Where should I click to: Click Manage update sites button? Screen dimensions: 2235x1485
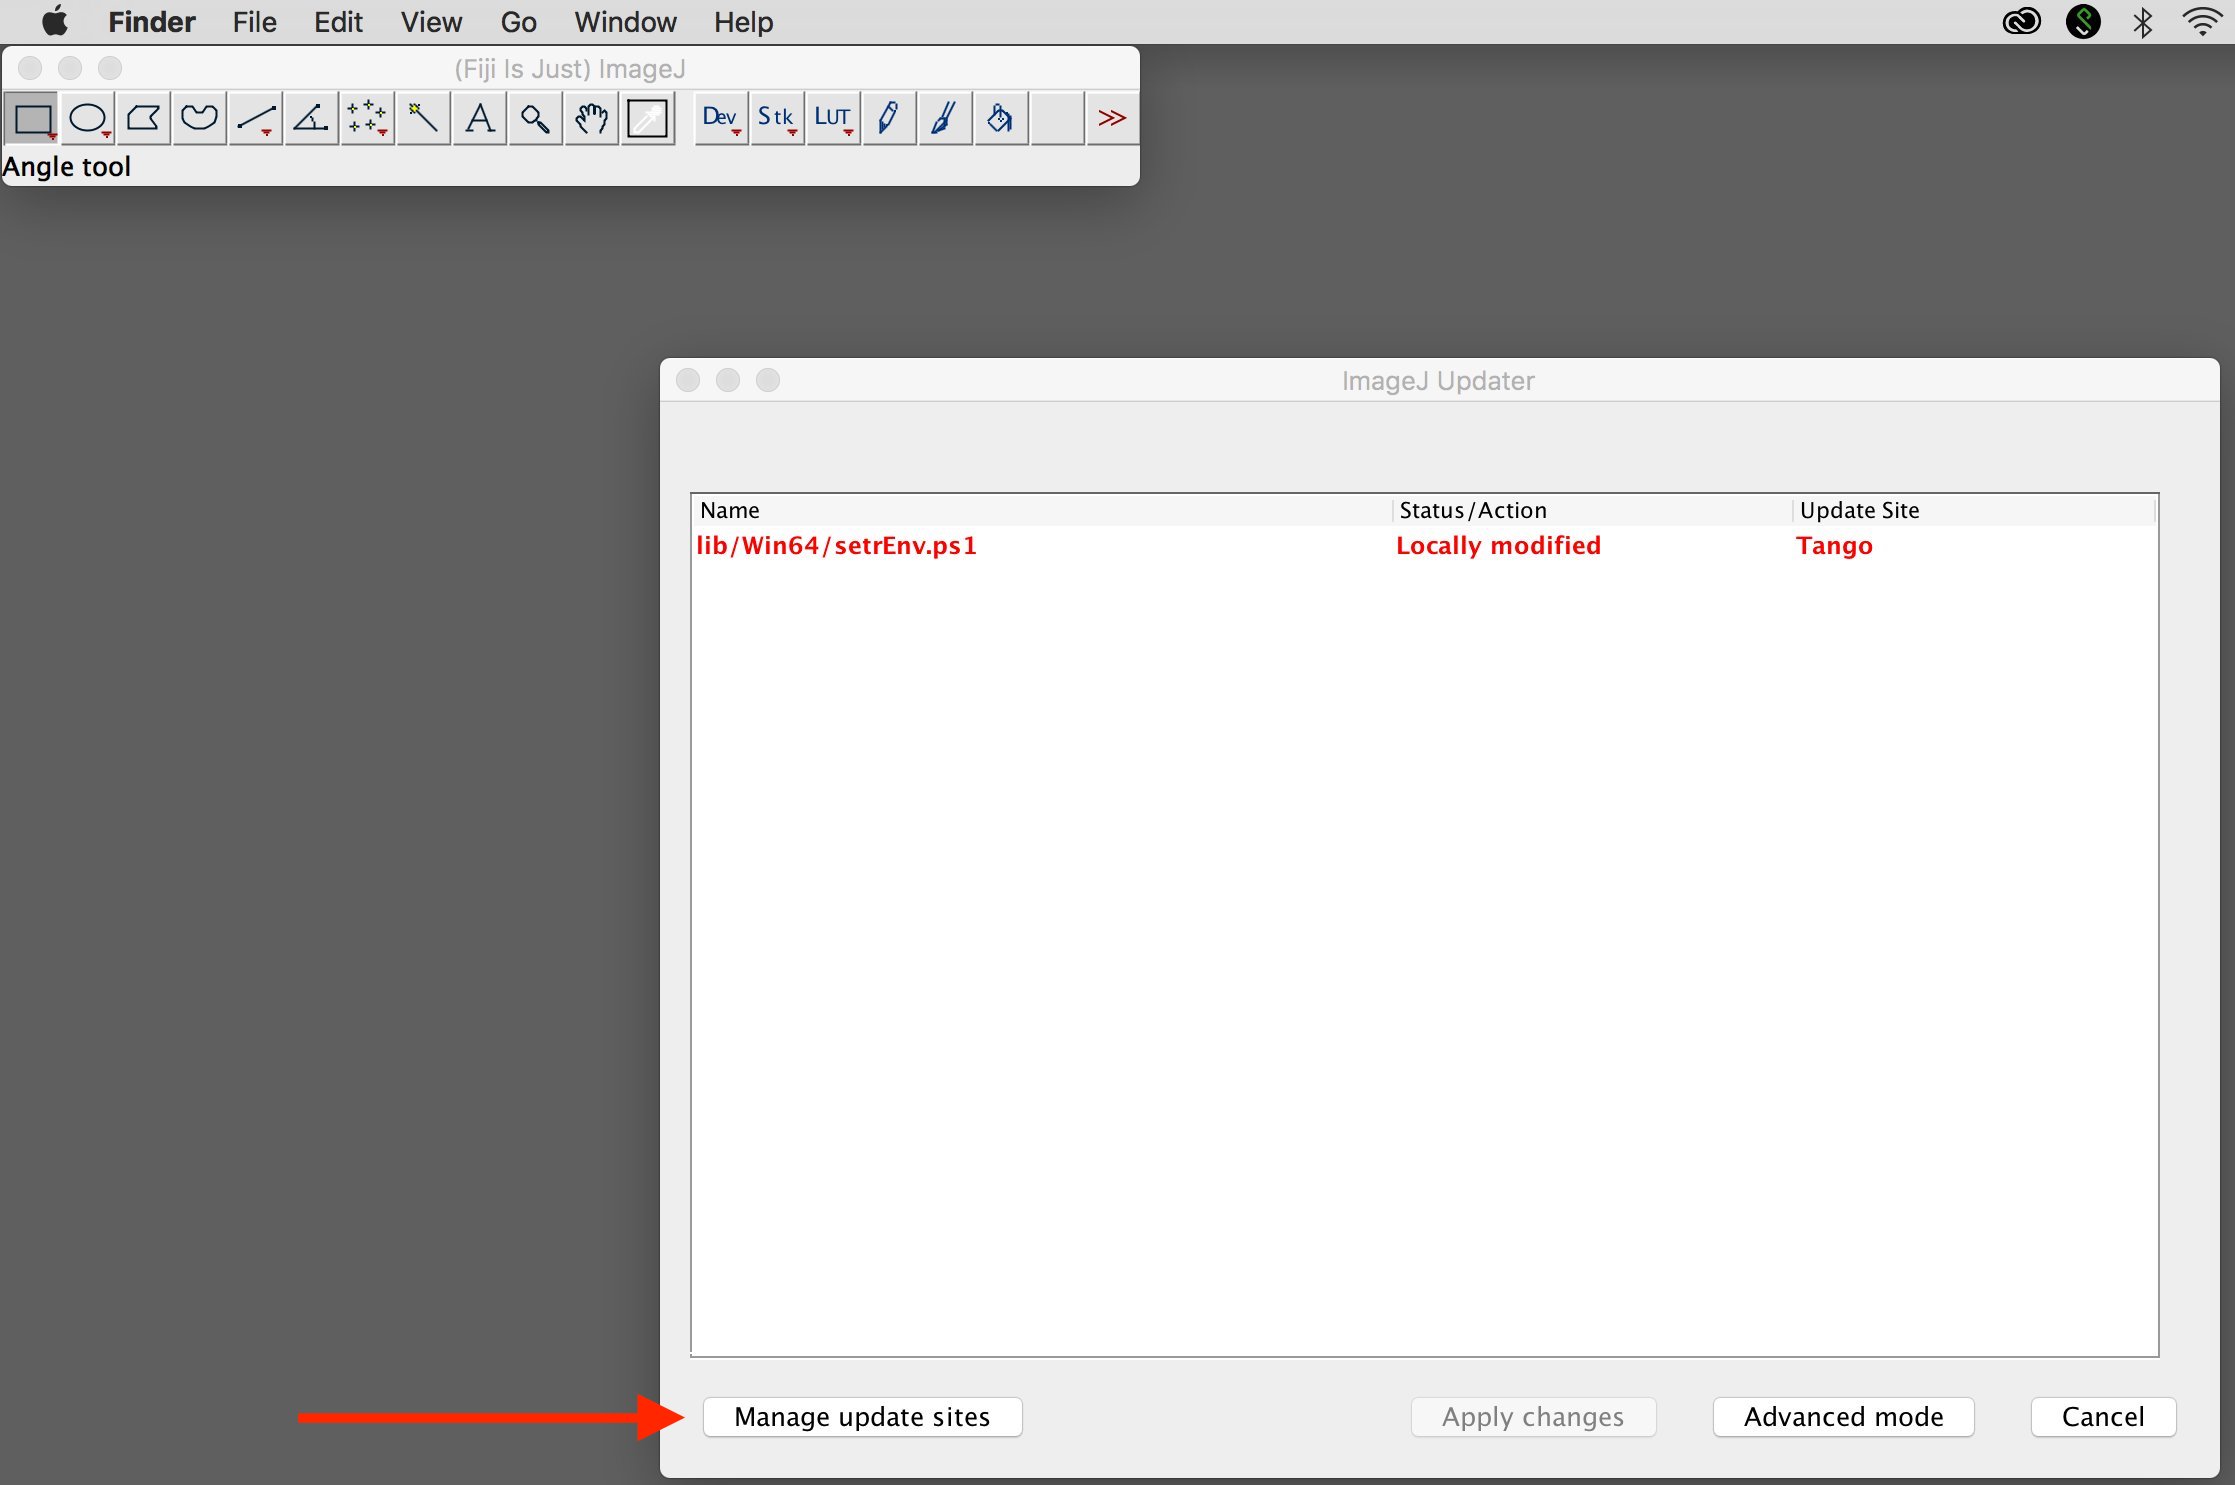pos(860,1415)
